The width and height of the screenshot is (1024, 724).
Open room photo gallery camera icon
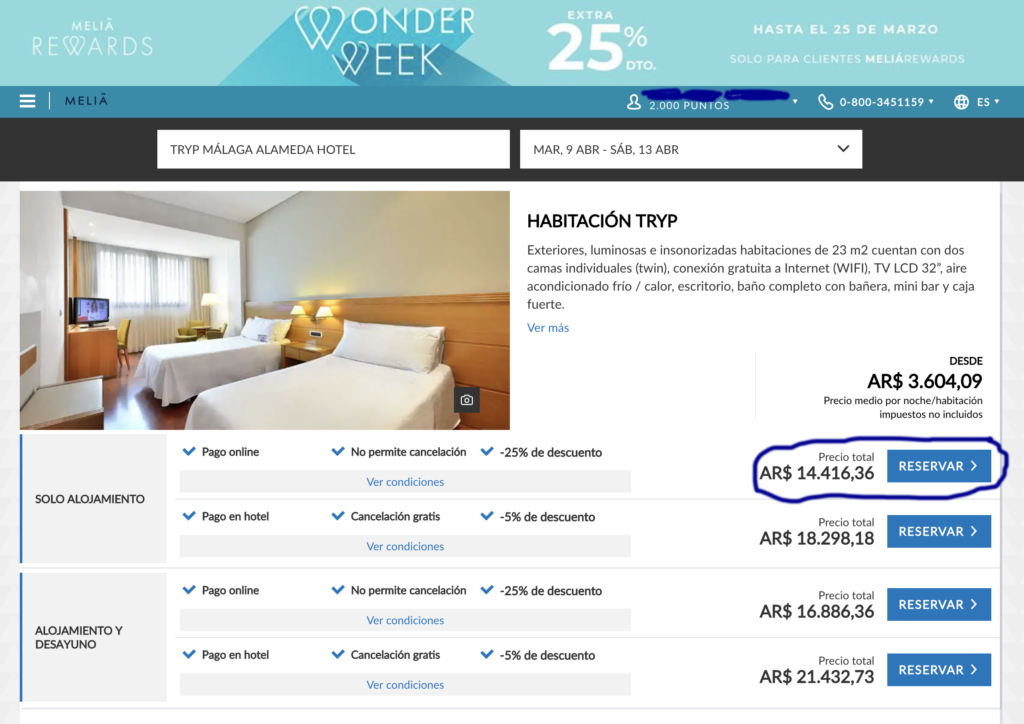click(x=466, y=400)
